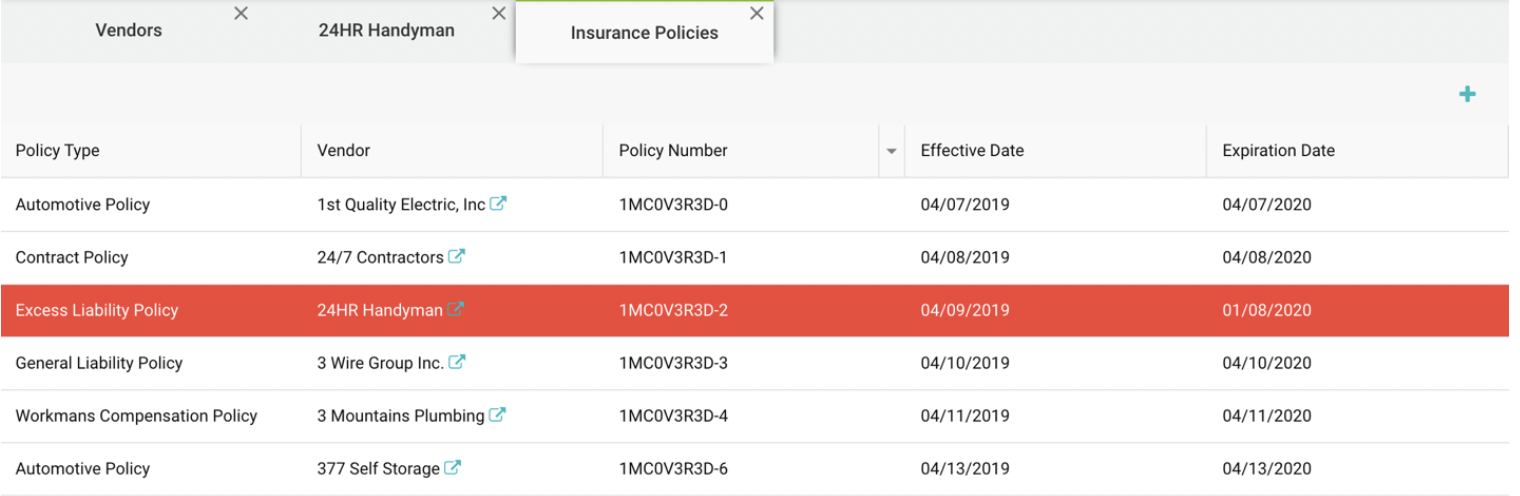Image resolution: width=1520 pixels, height=496 pixels.
Task: Open external link icon beside 3 Wire Group Inc.
Action: coord(457,362)
